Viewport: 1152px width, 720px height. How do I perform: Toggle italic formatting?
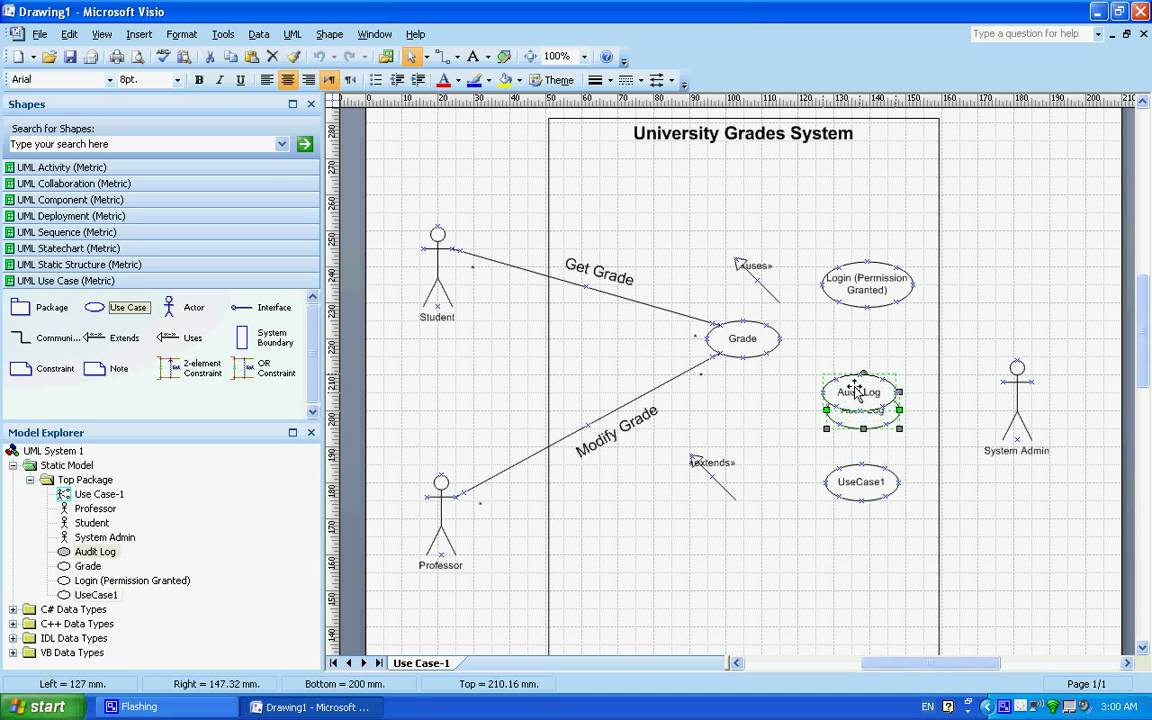click(219, 80)
